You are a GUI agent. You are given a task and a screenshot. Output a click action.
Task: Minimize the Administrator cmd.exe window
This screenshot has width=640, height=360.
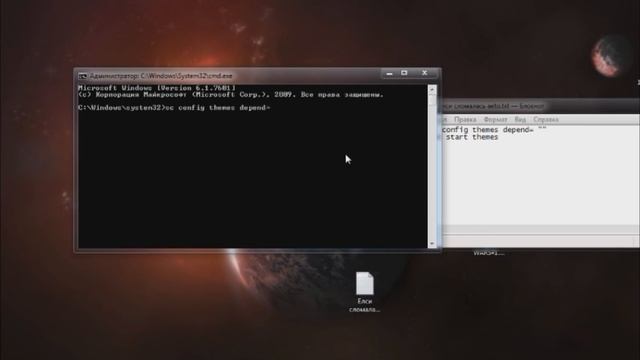pos(389,73)
